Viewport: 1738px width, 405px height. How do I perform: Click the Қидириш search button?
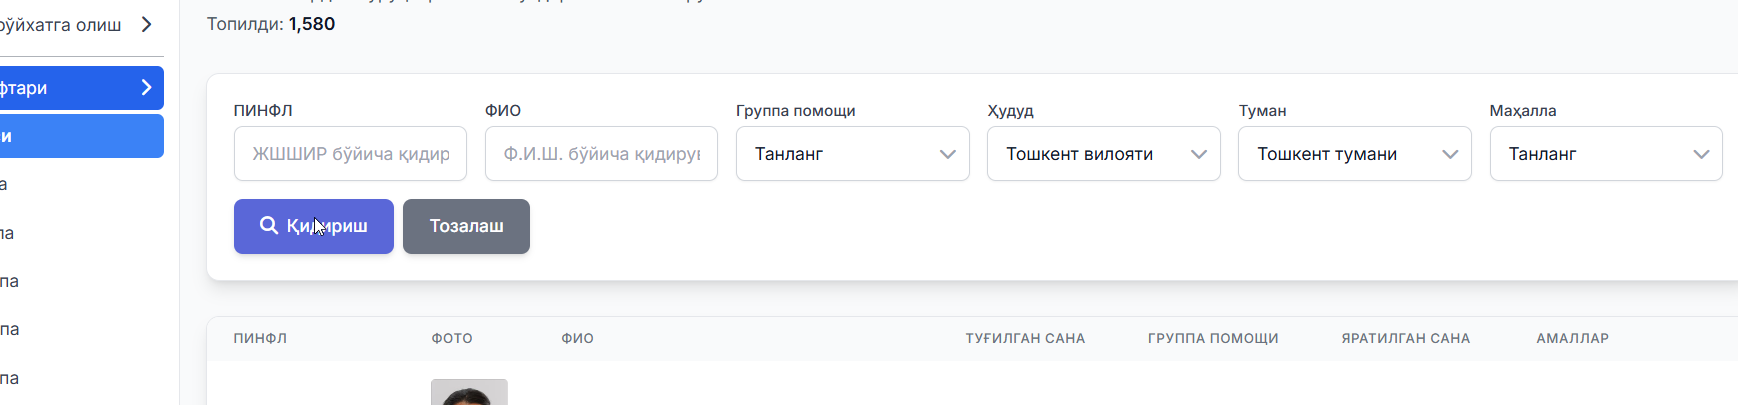tap(313, 226)
